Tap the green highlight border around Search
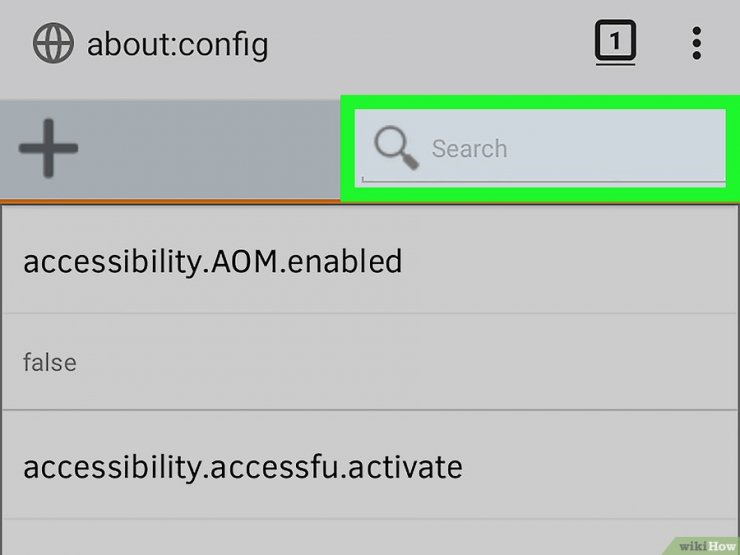Image resolution: width=740 pixels, height=555 pixels. click(x=540, y=102)
